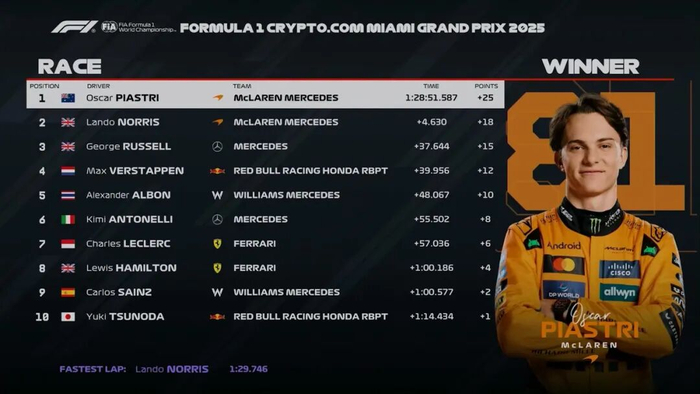Click the Dutch flag beside Max Verstappen
Image resolution: width=700 pixels, height=394 pixels.
68,171
